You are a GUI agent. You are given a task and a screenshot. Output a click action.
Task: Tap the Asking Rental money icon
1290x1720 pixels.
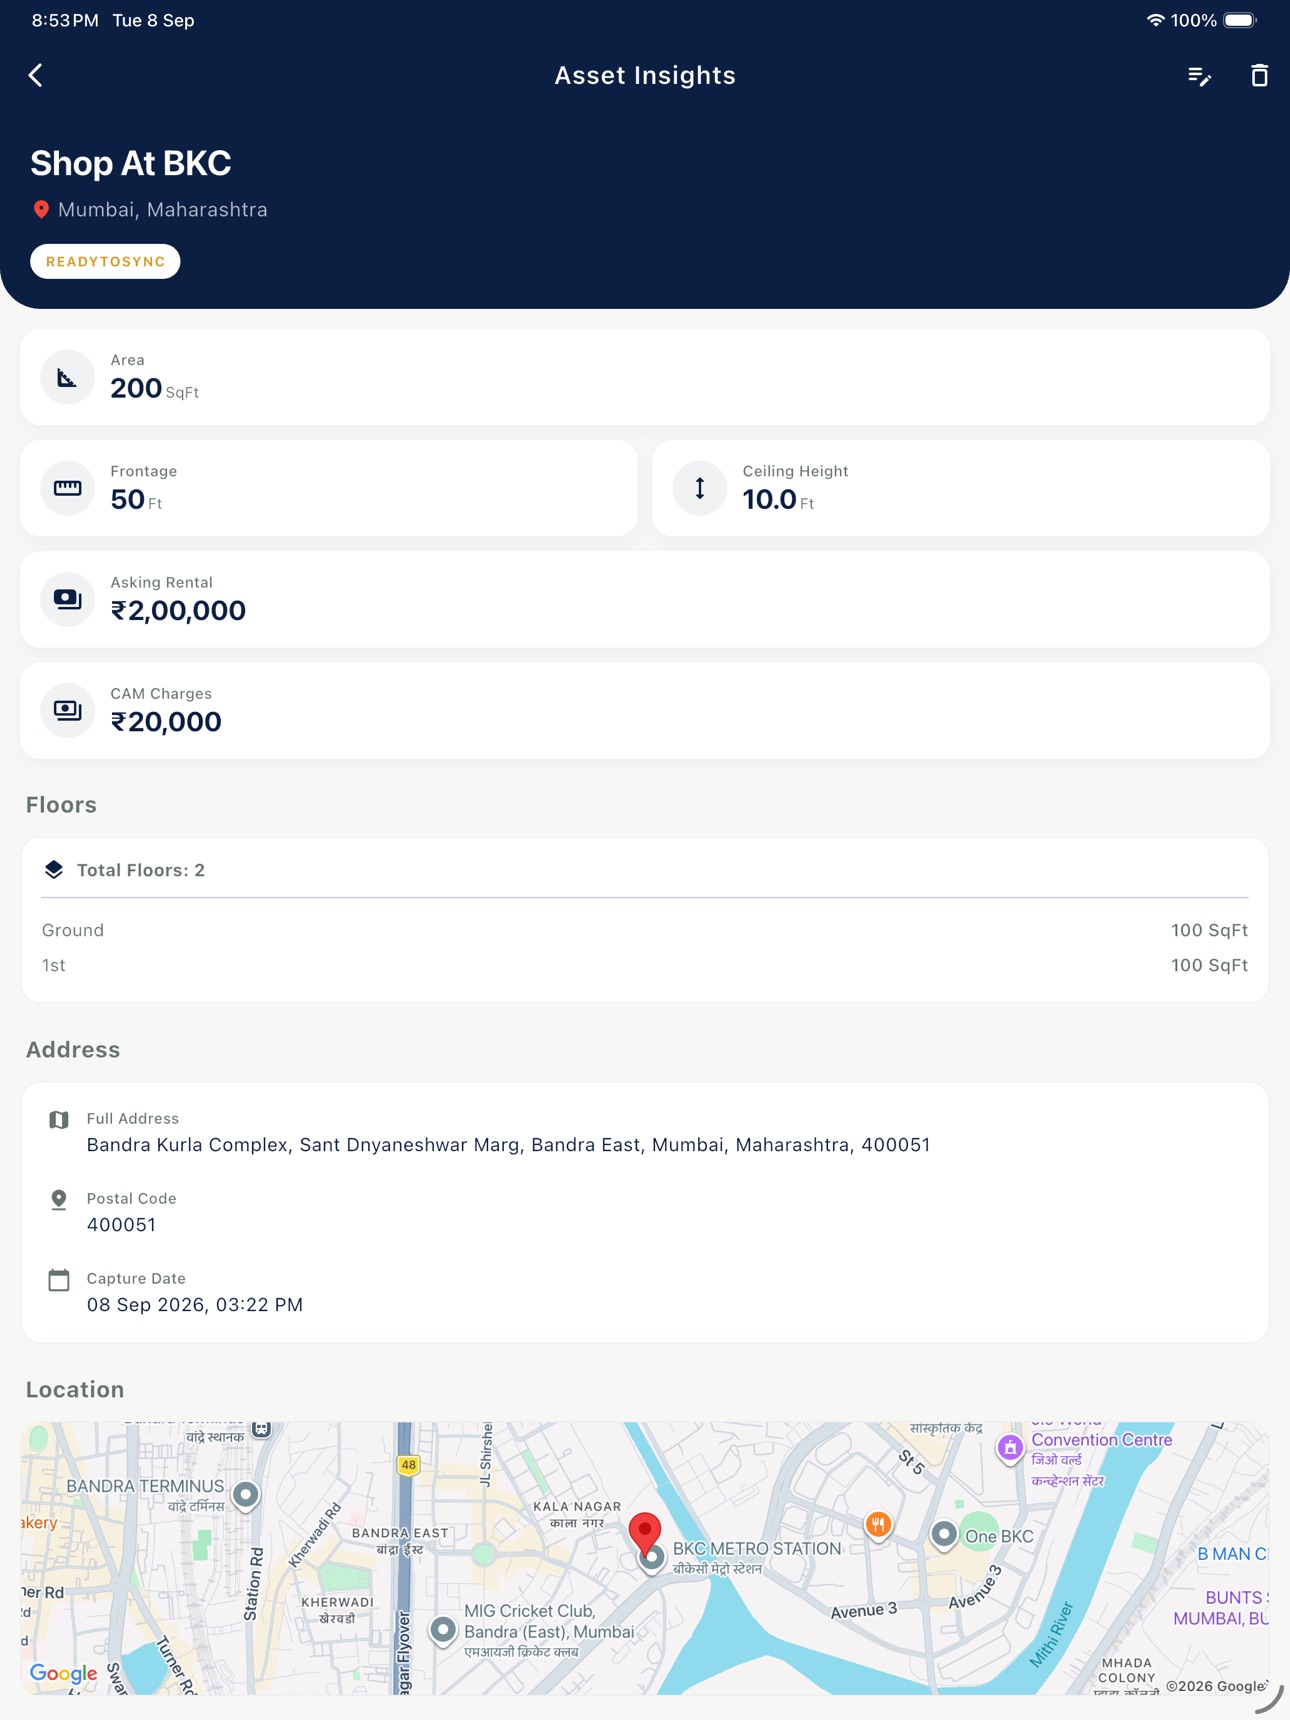click(67, 599)
